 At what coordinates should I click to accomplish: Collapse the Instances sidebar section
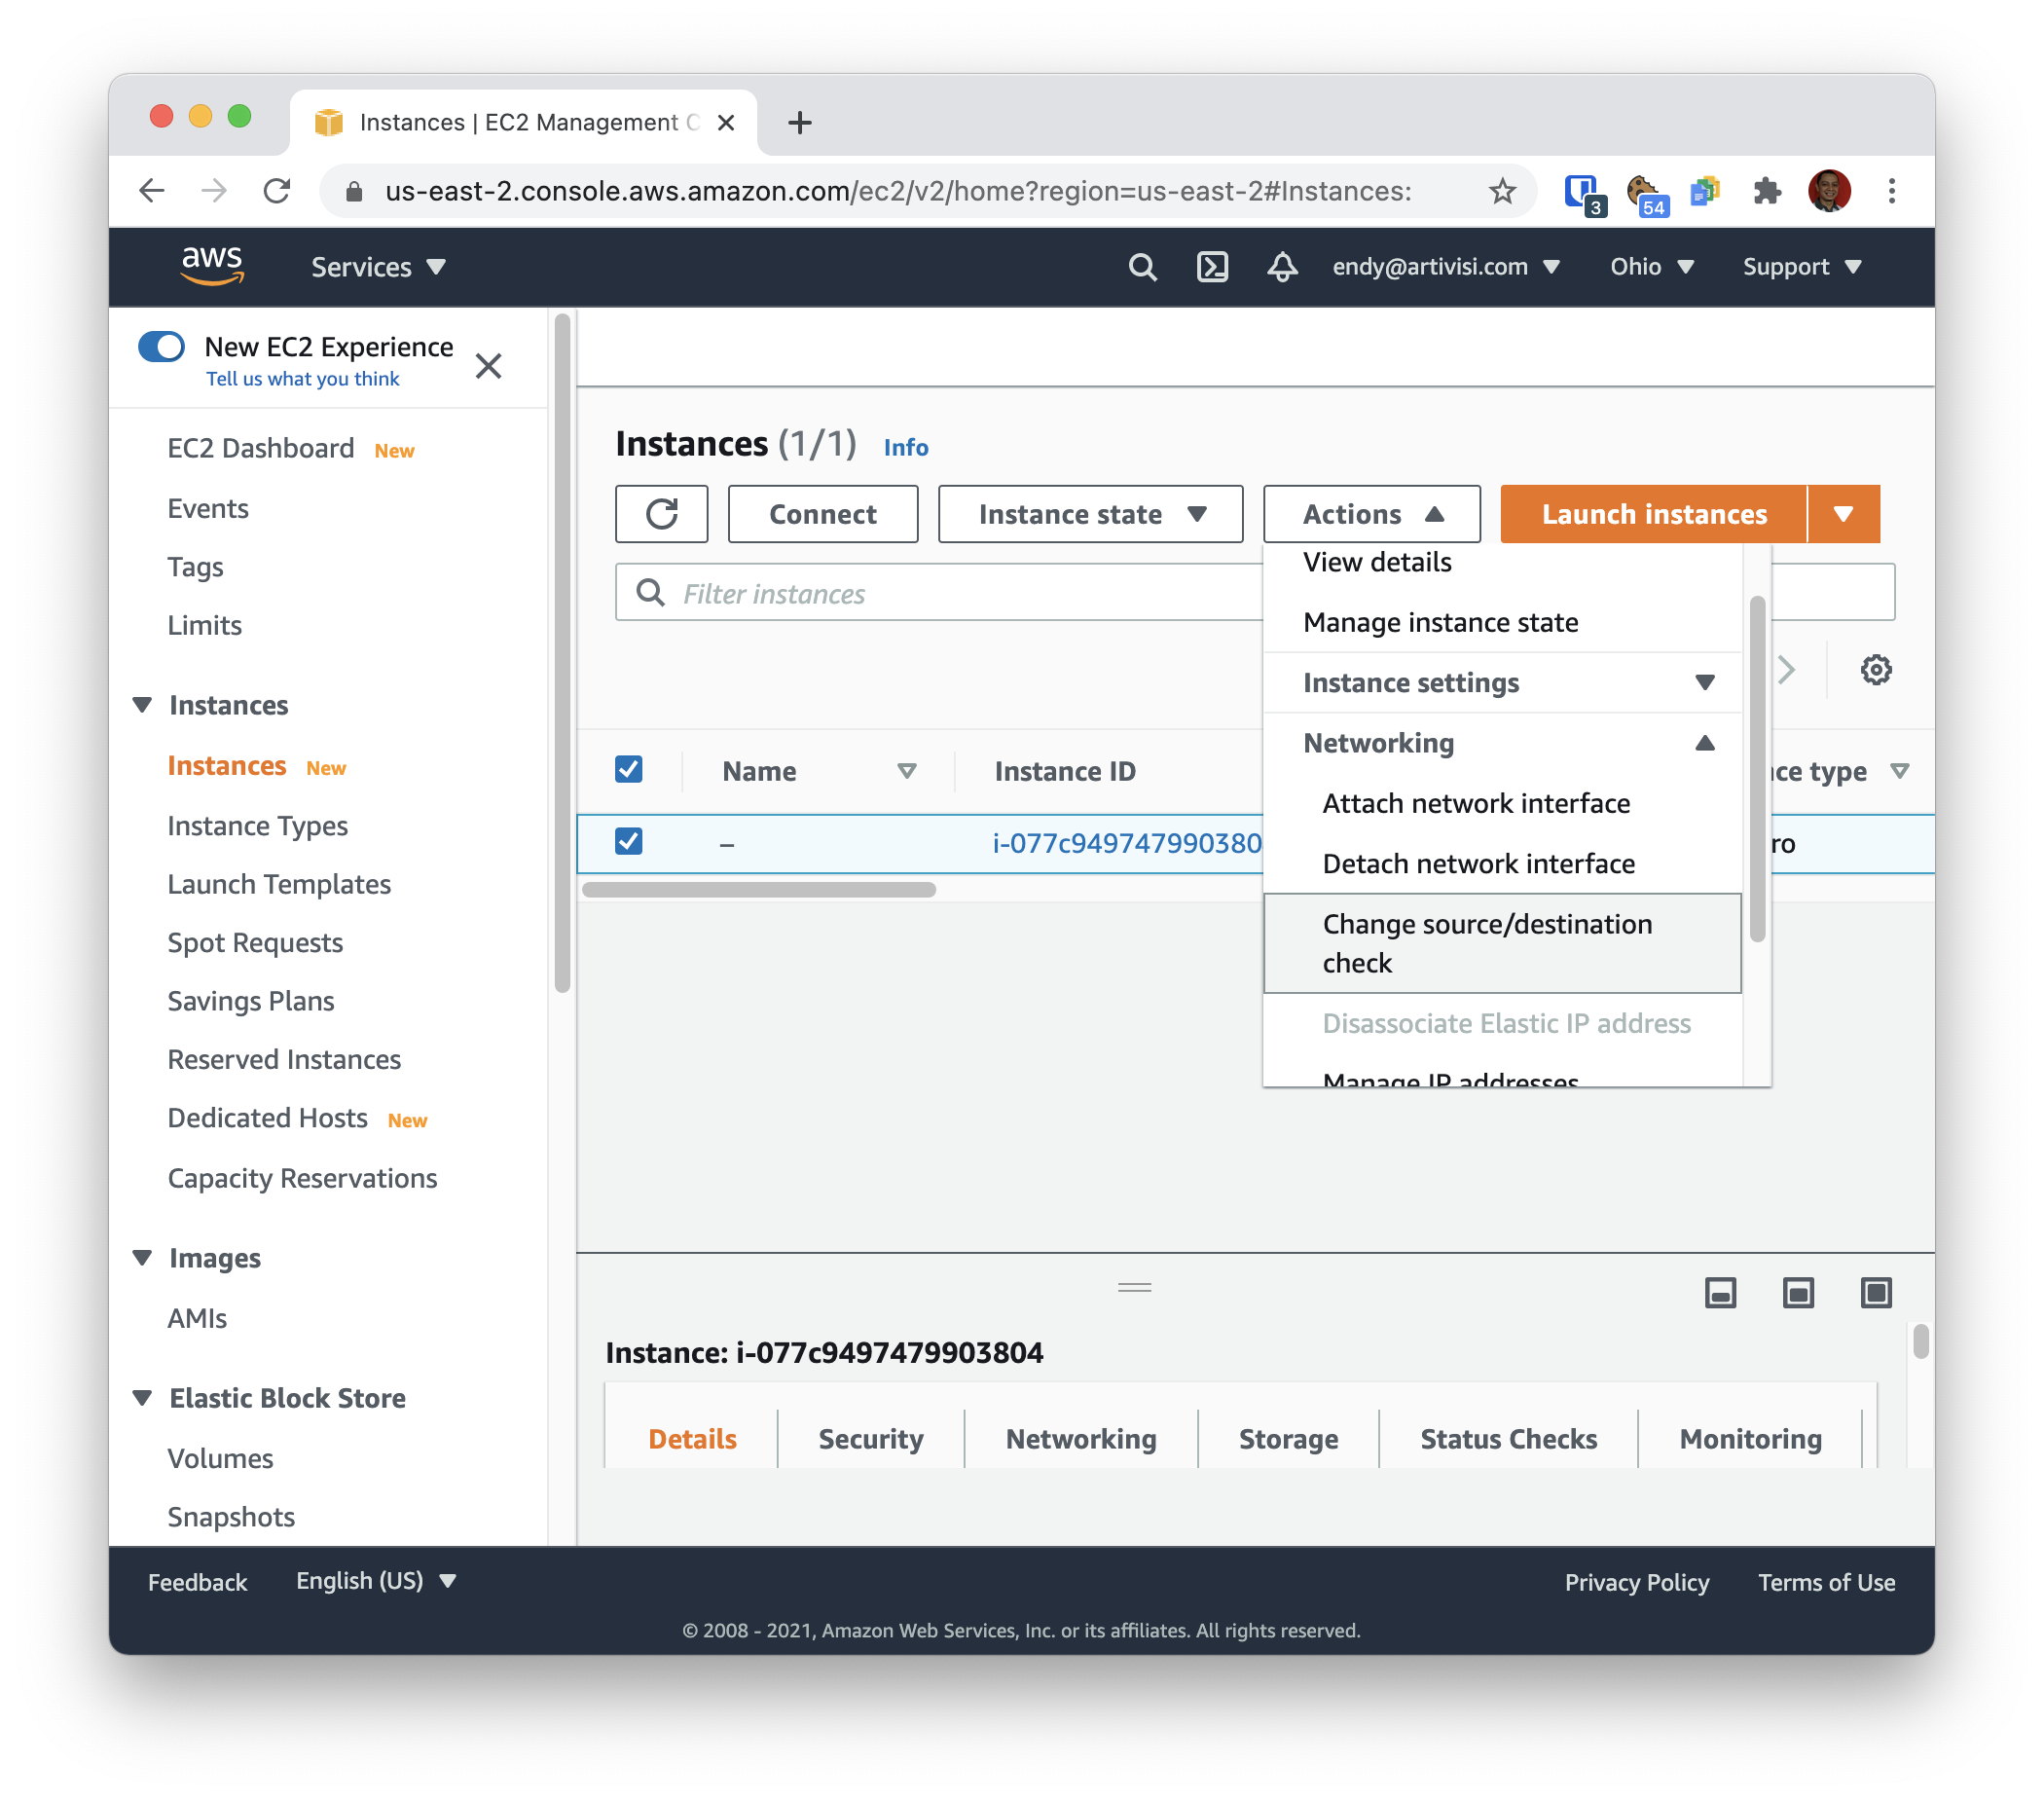point(143,705)
